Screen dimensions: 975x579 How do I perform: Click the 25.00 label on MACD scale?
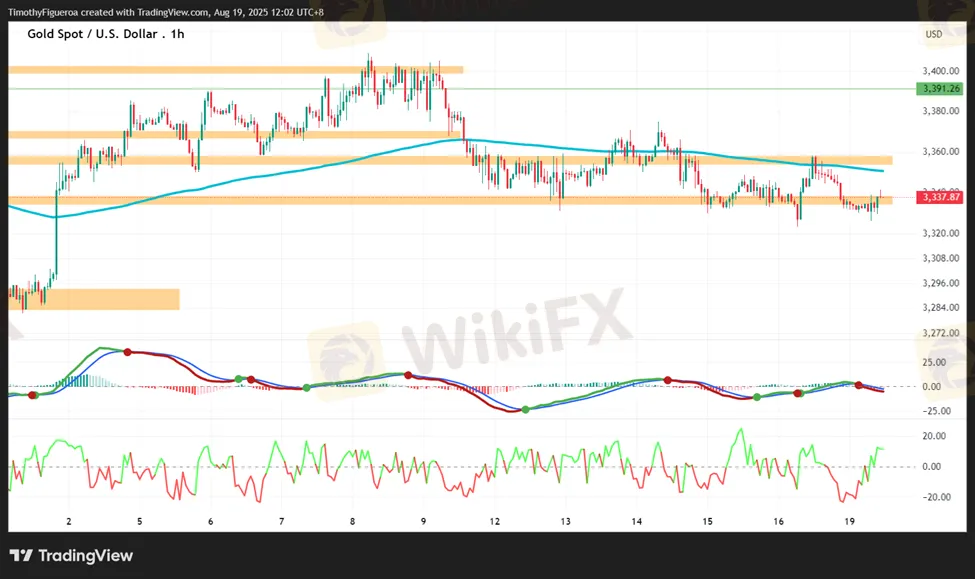[935, 363]
